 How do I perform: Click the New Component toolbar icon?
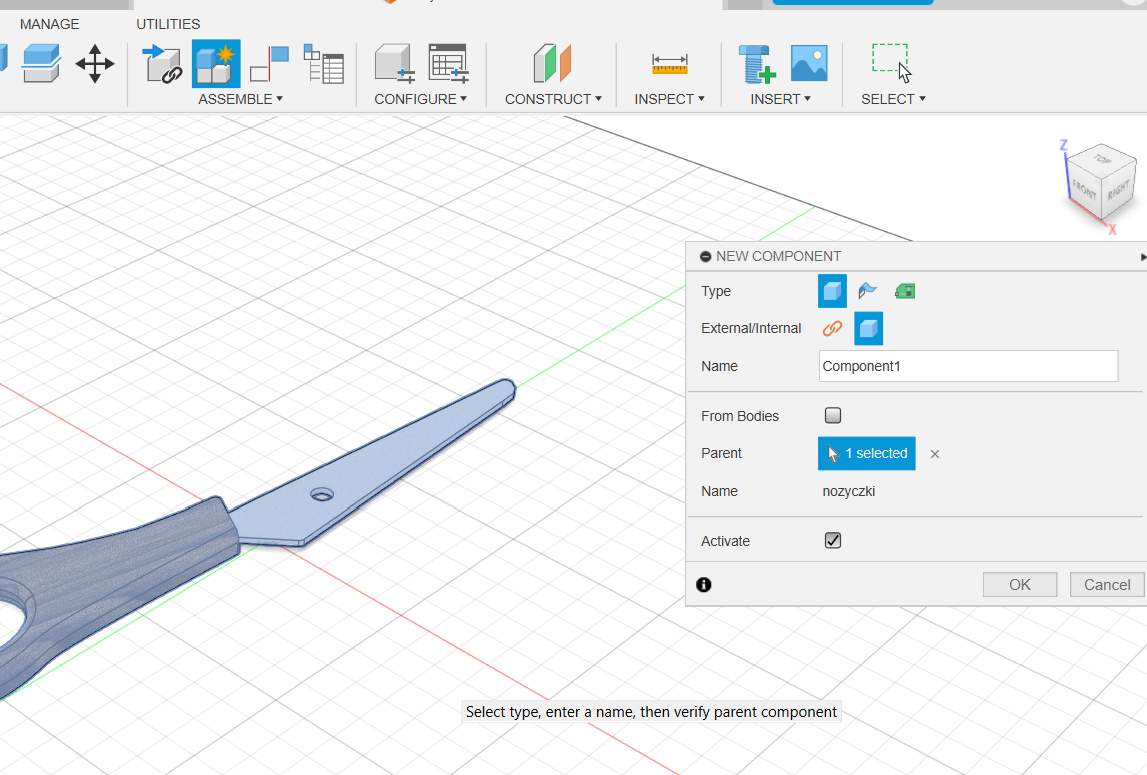pos(216,63)
